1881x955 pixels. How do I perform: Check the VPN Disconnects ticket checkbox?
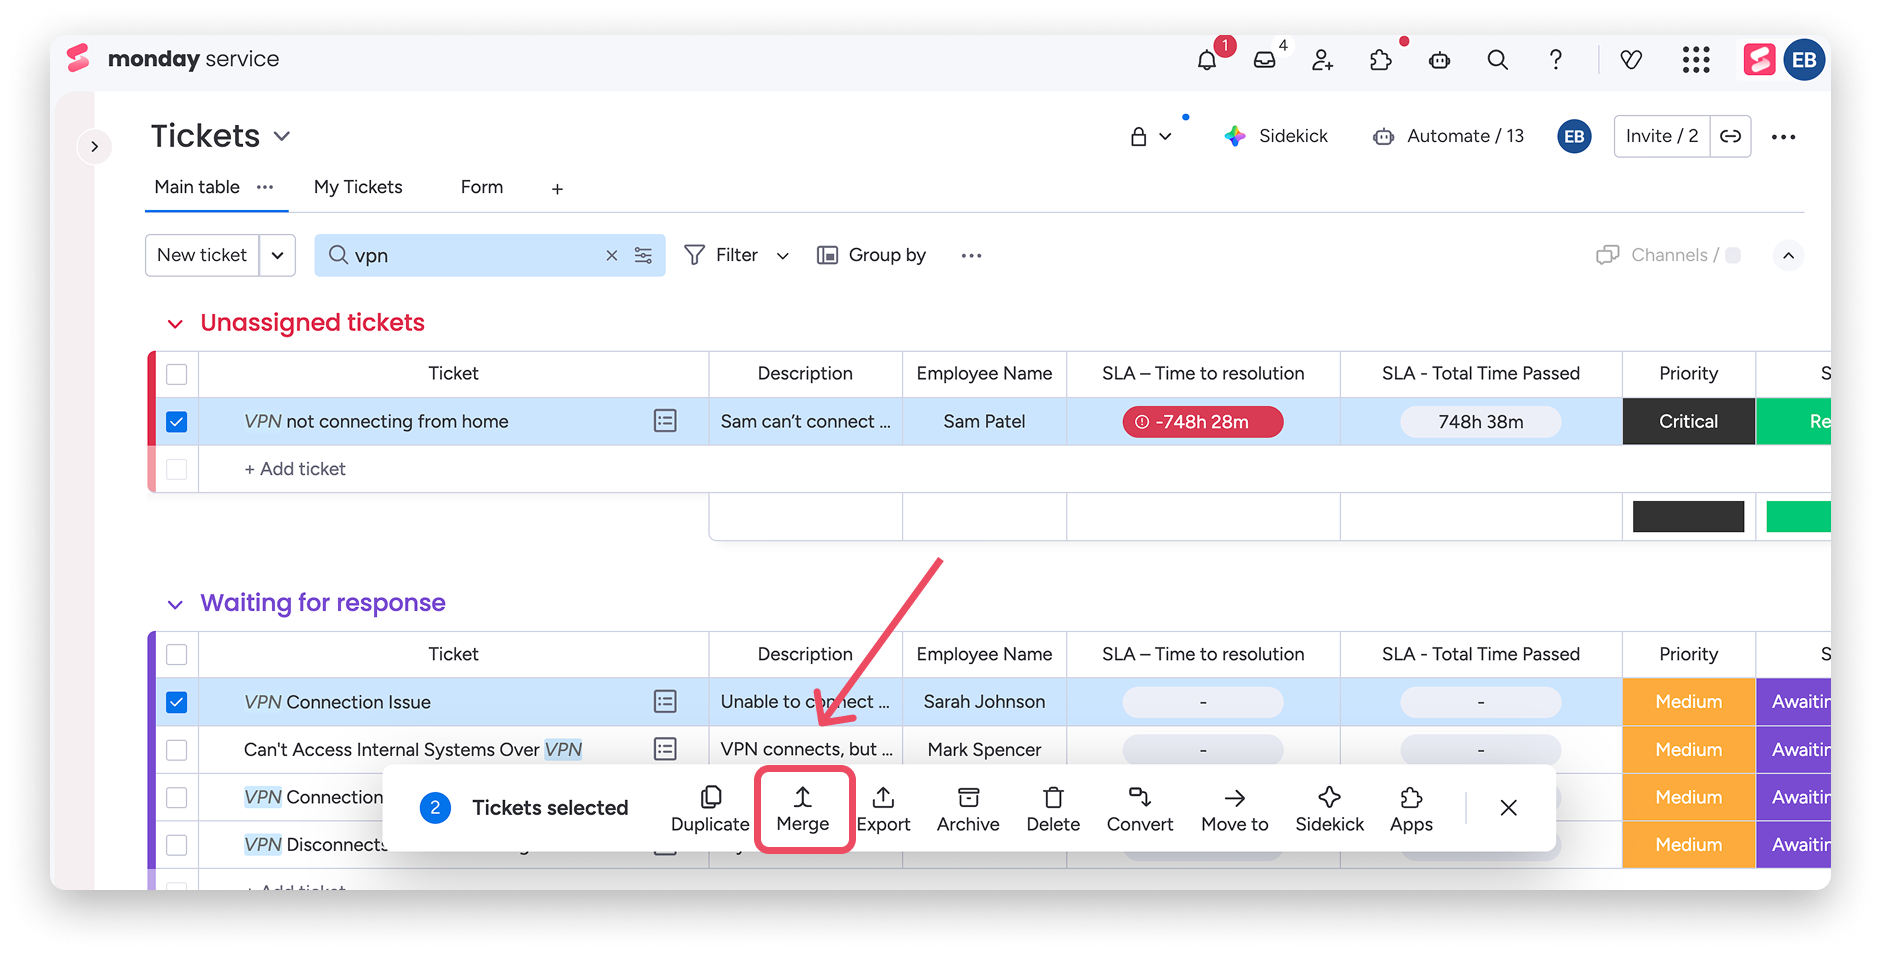pyautogui.click(x=177, y=845)
